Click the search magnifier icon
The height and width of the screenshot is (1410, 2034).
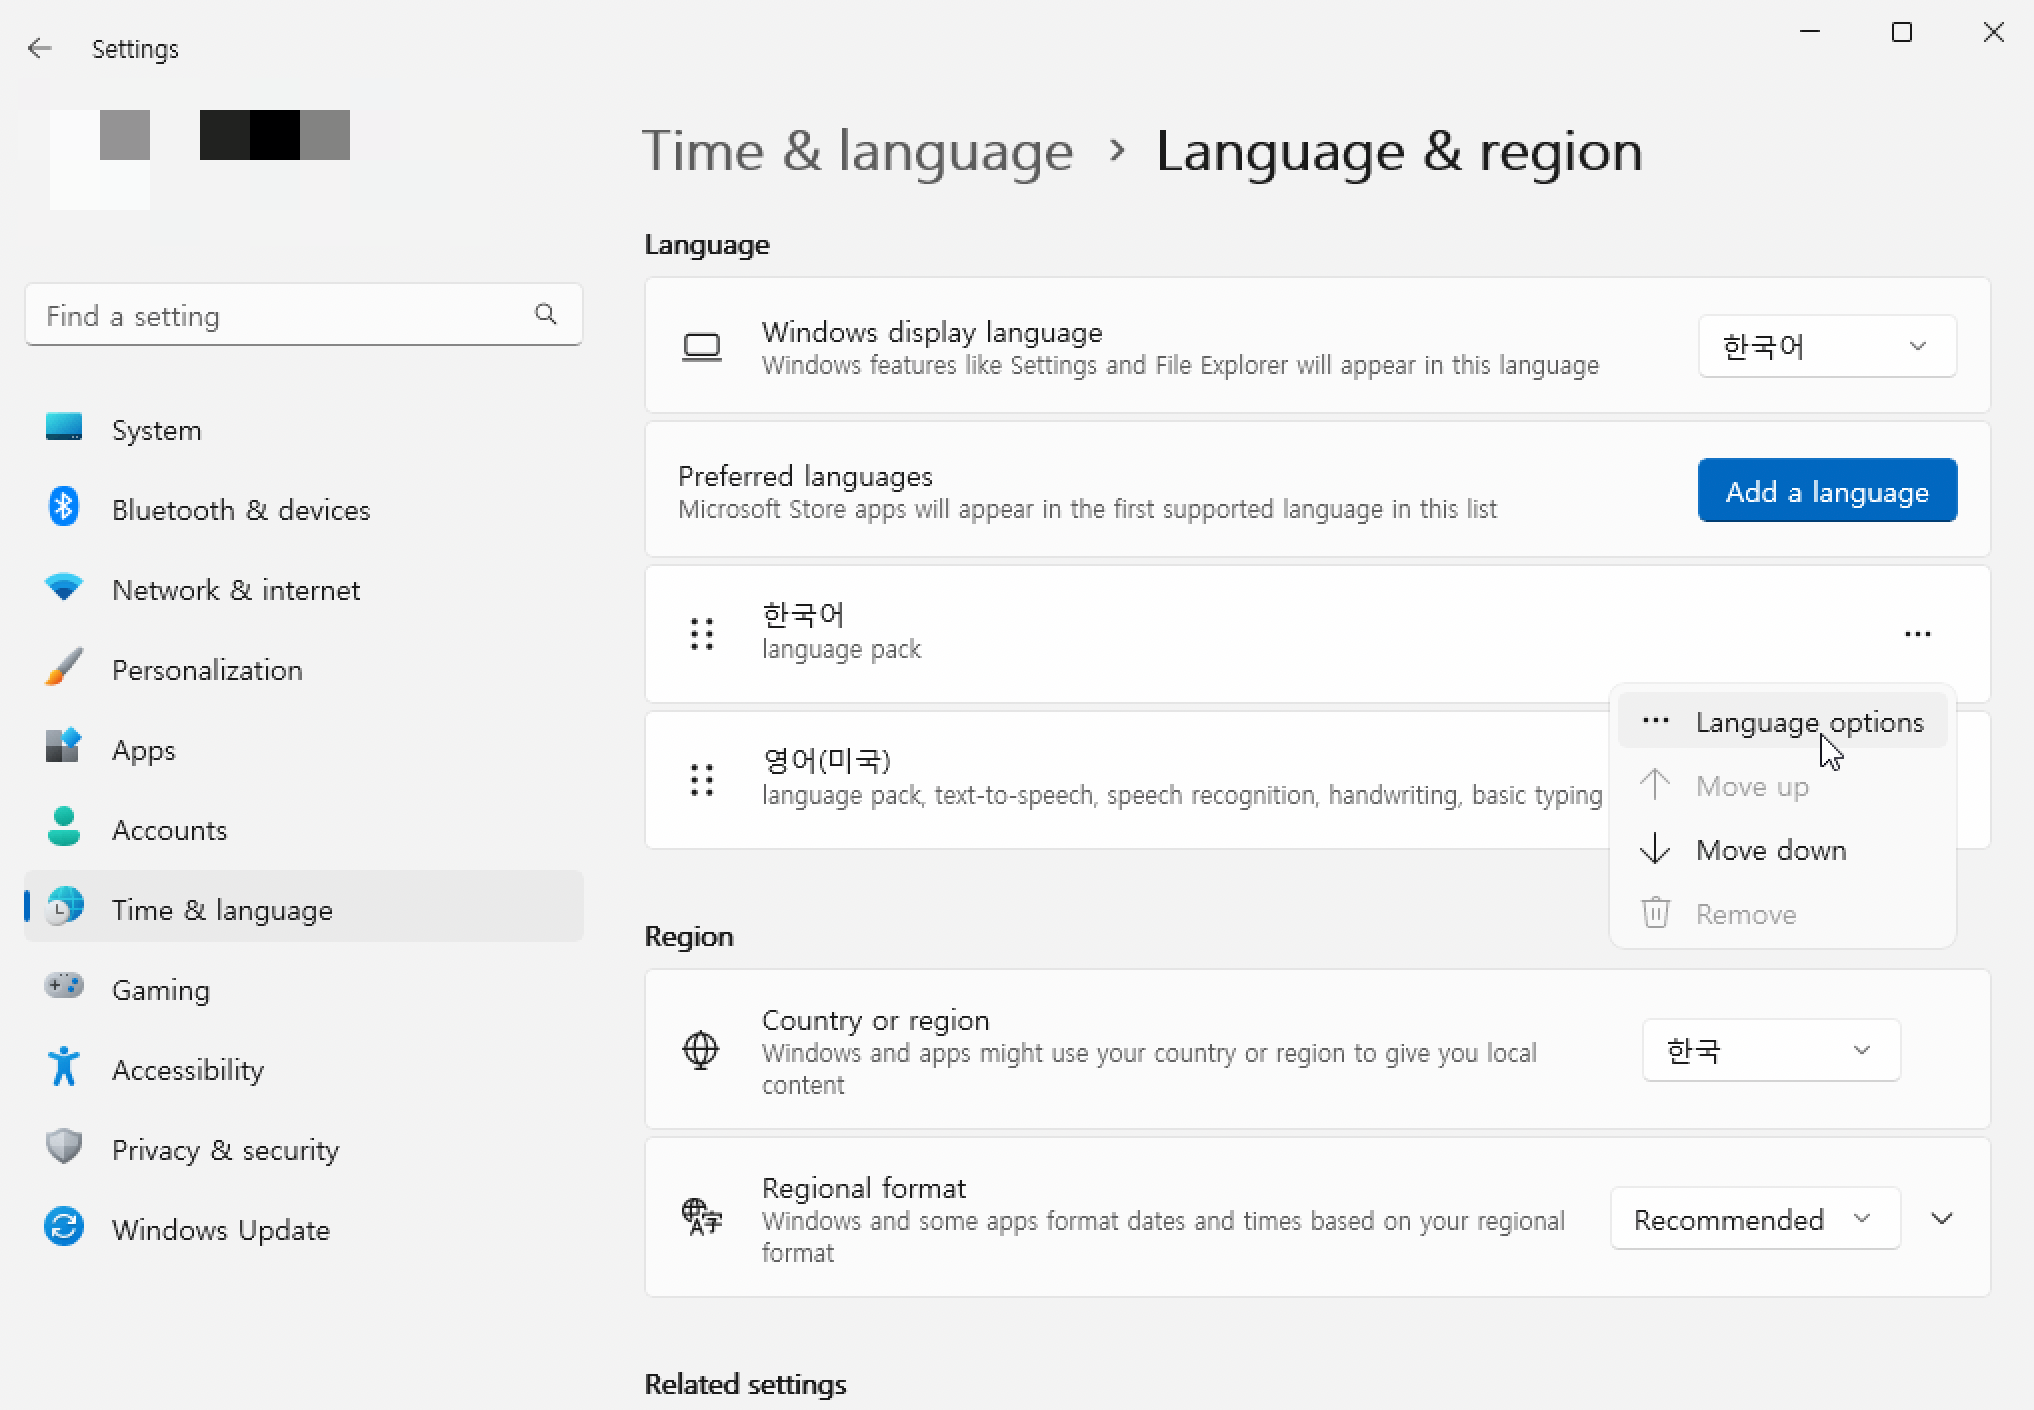click(545, 315)
